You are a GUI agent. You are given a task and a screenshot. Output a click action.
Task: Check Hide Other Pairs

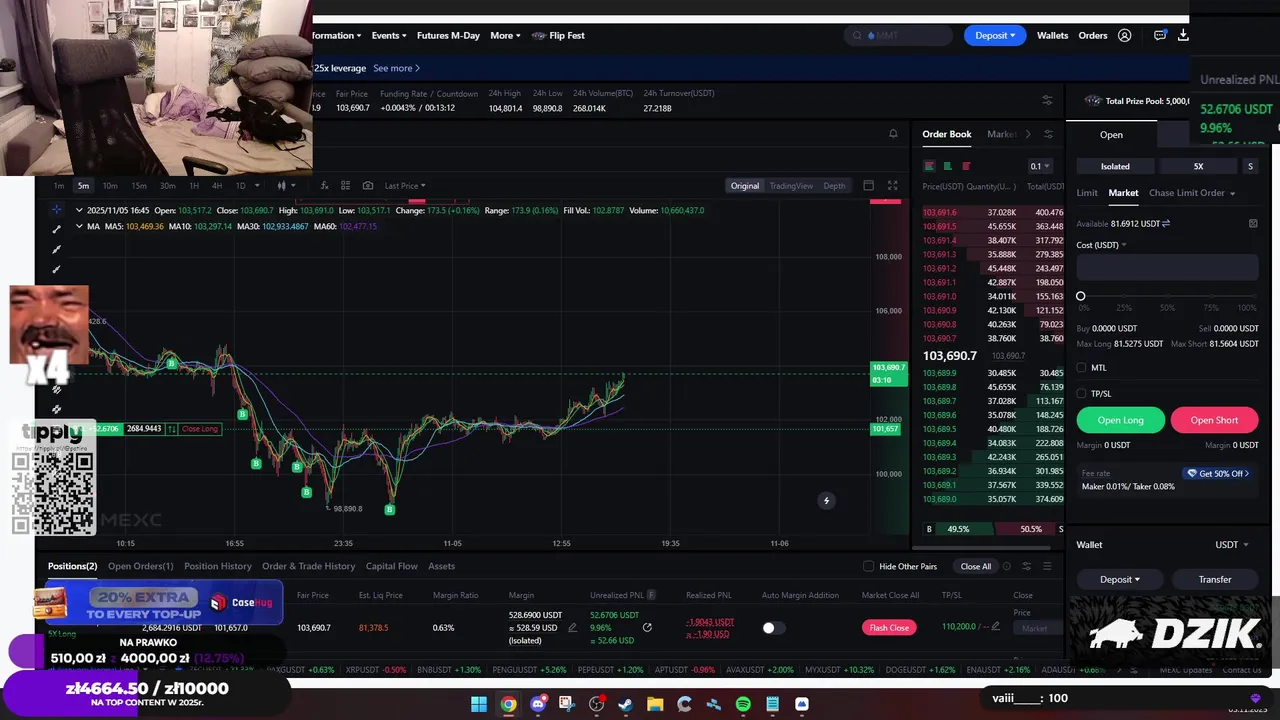click(x=868, y=566)
